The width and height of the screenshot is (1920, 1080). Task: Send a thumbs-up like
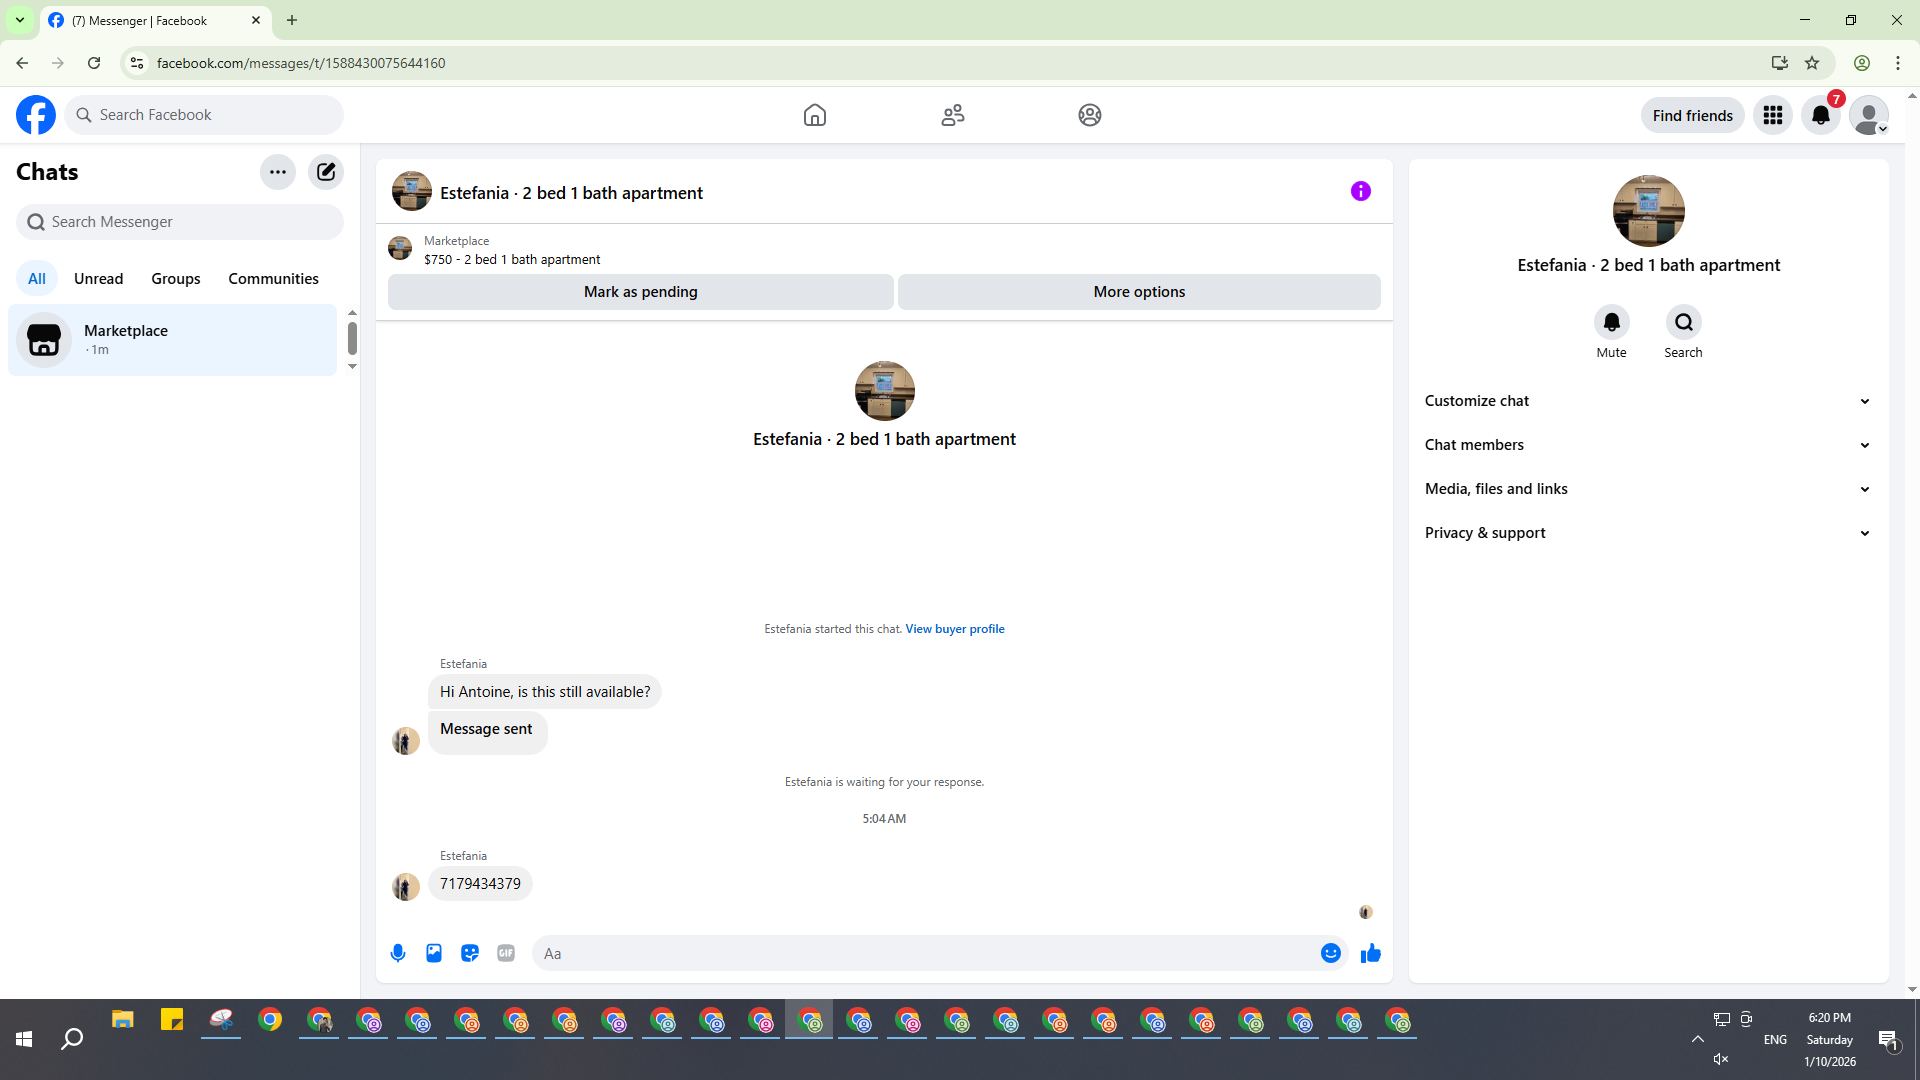pyautogui.click(x=1370, y=953)
